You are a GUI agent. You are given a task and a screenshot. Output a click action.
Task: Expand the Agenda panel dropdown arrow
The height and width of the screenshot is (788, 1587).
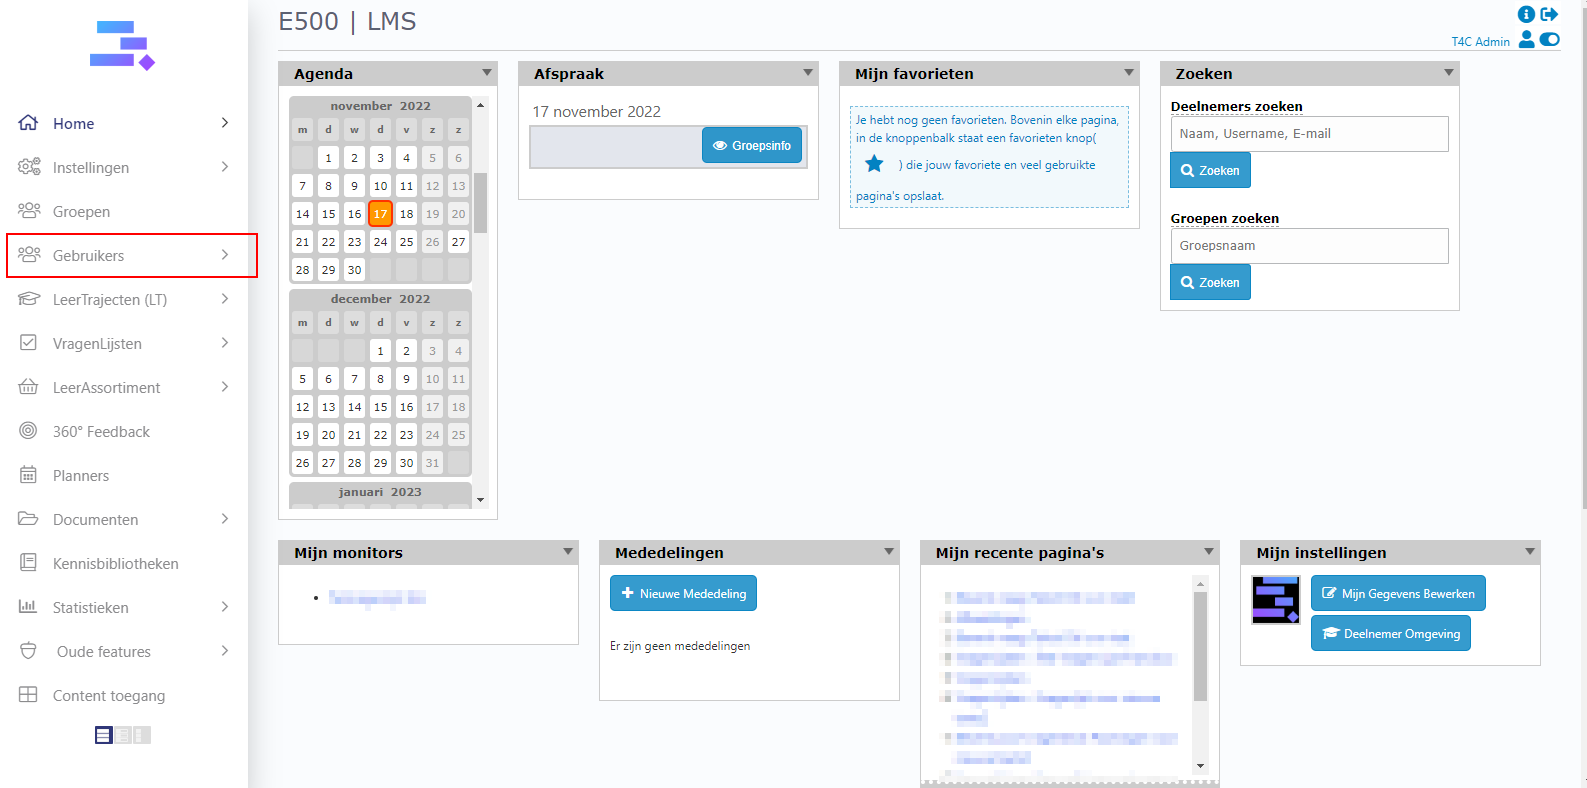[487, 73]
